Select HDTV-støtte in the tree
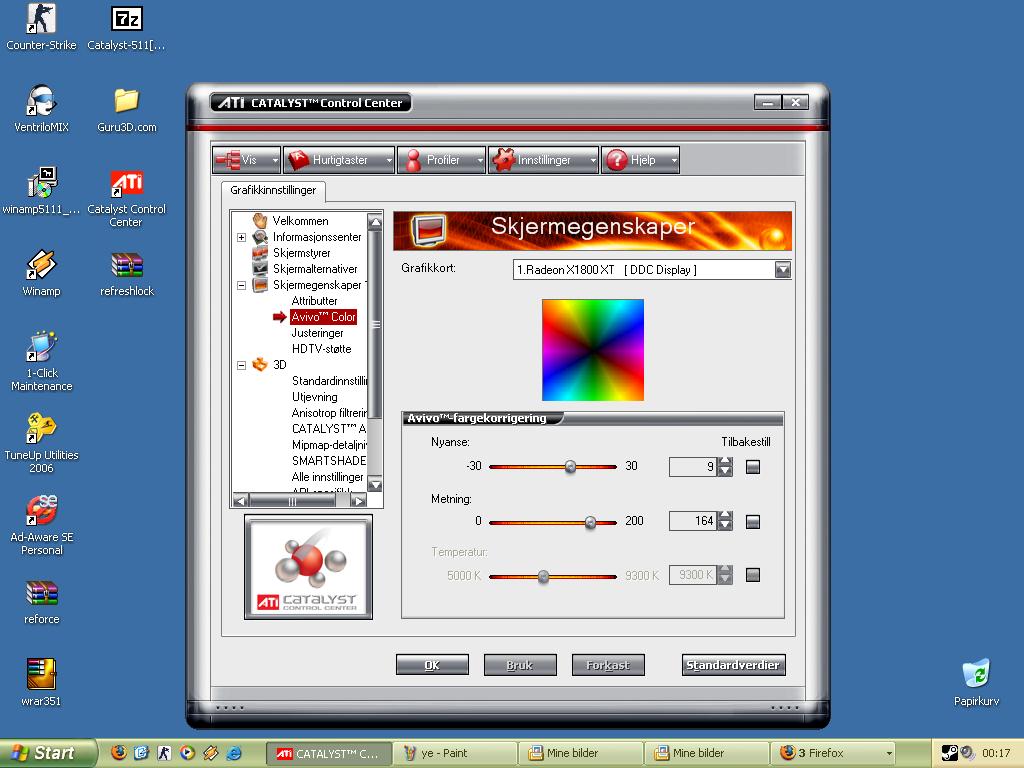This screenshot has width=1024, height=768. 321,349
